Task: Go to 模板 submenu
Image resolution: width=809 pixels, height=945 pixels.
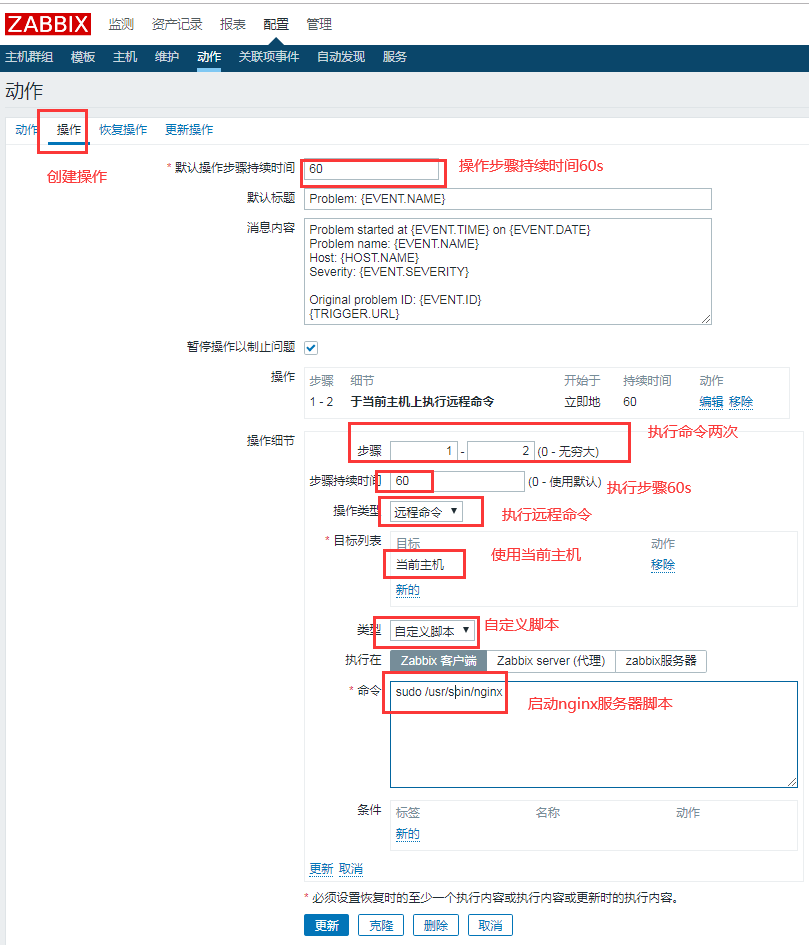Action: point(83,57)
